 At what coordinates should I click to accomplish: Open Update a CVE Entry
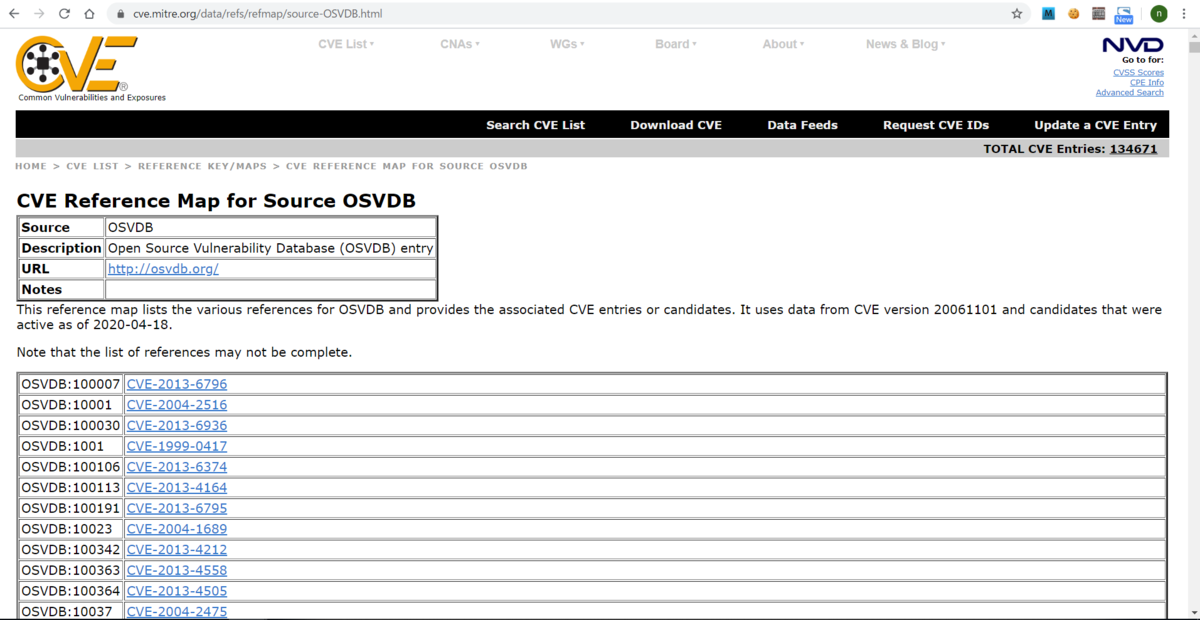(x=1095, y=125)
